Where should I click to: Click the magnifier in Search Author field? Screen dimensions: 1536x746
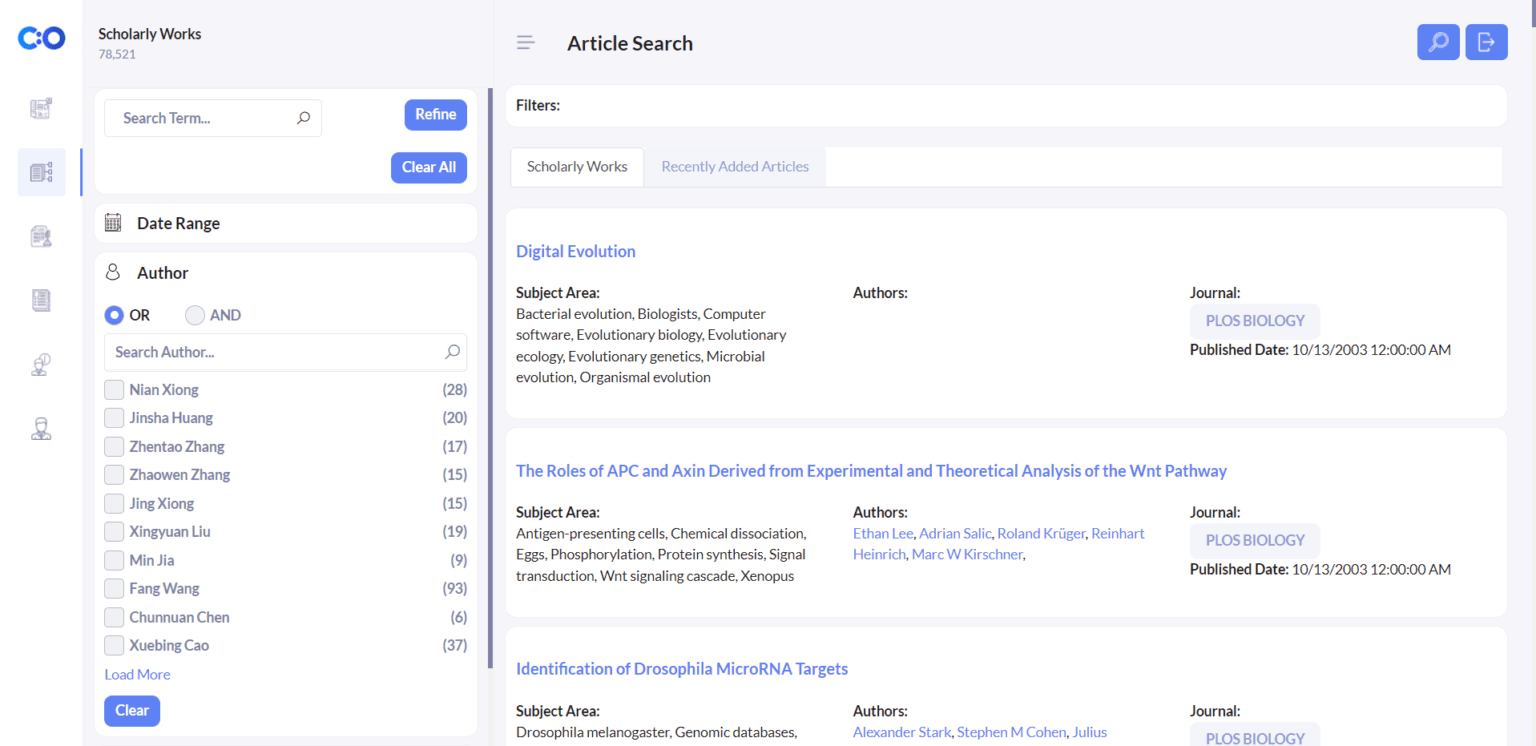tap(453, 352)
